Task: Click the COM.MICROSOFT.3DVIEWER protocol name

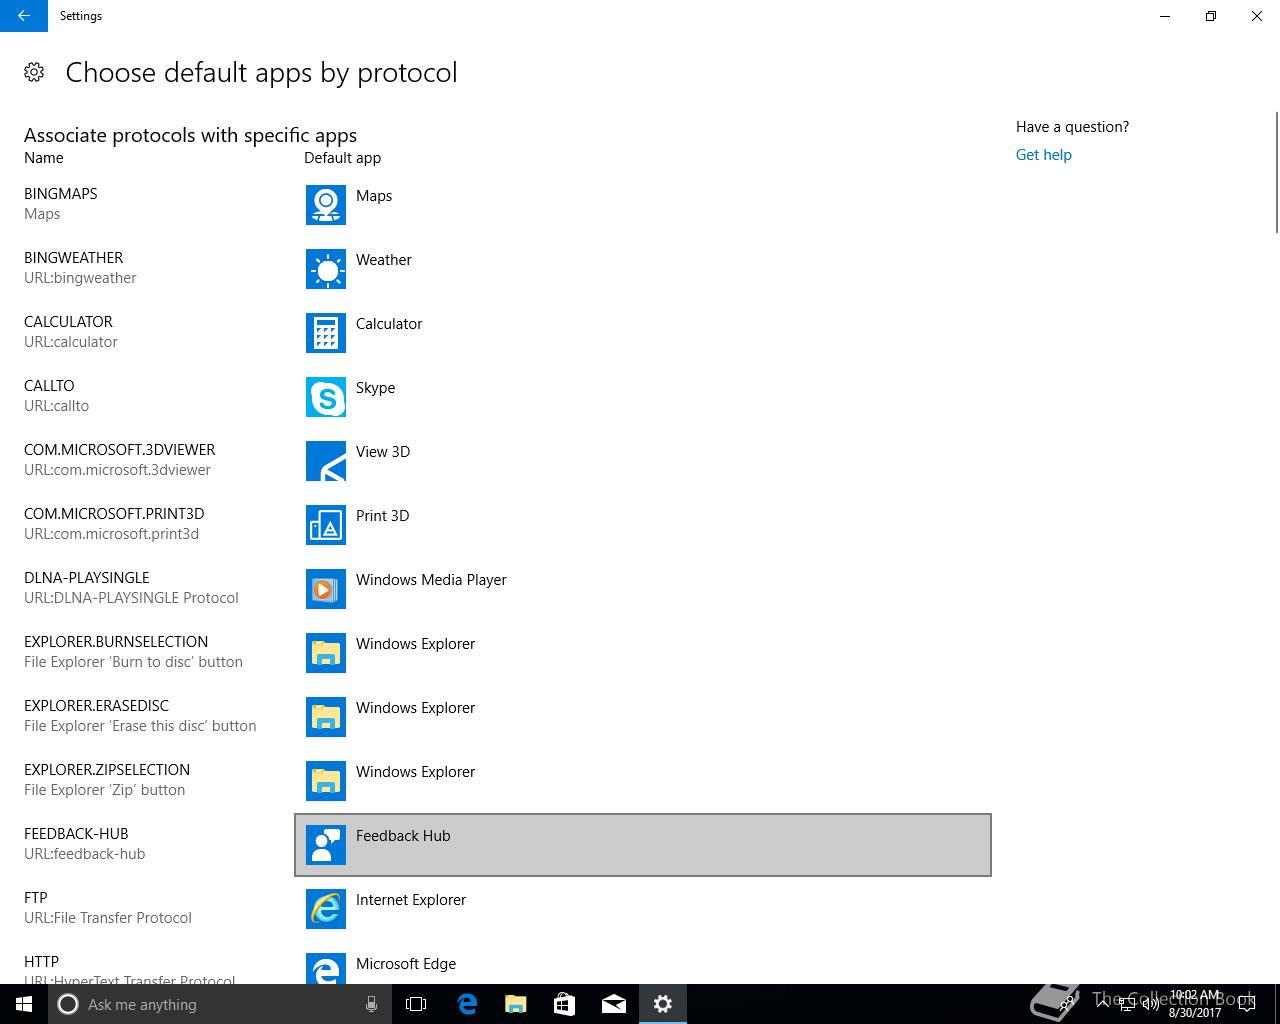Action: tap(120, 450)
